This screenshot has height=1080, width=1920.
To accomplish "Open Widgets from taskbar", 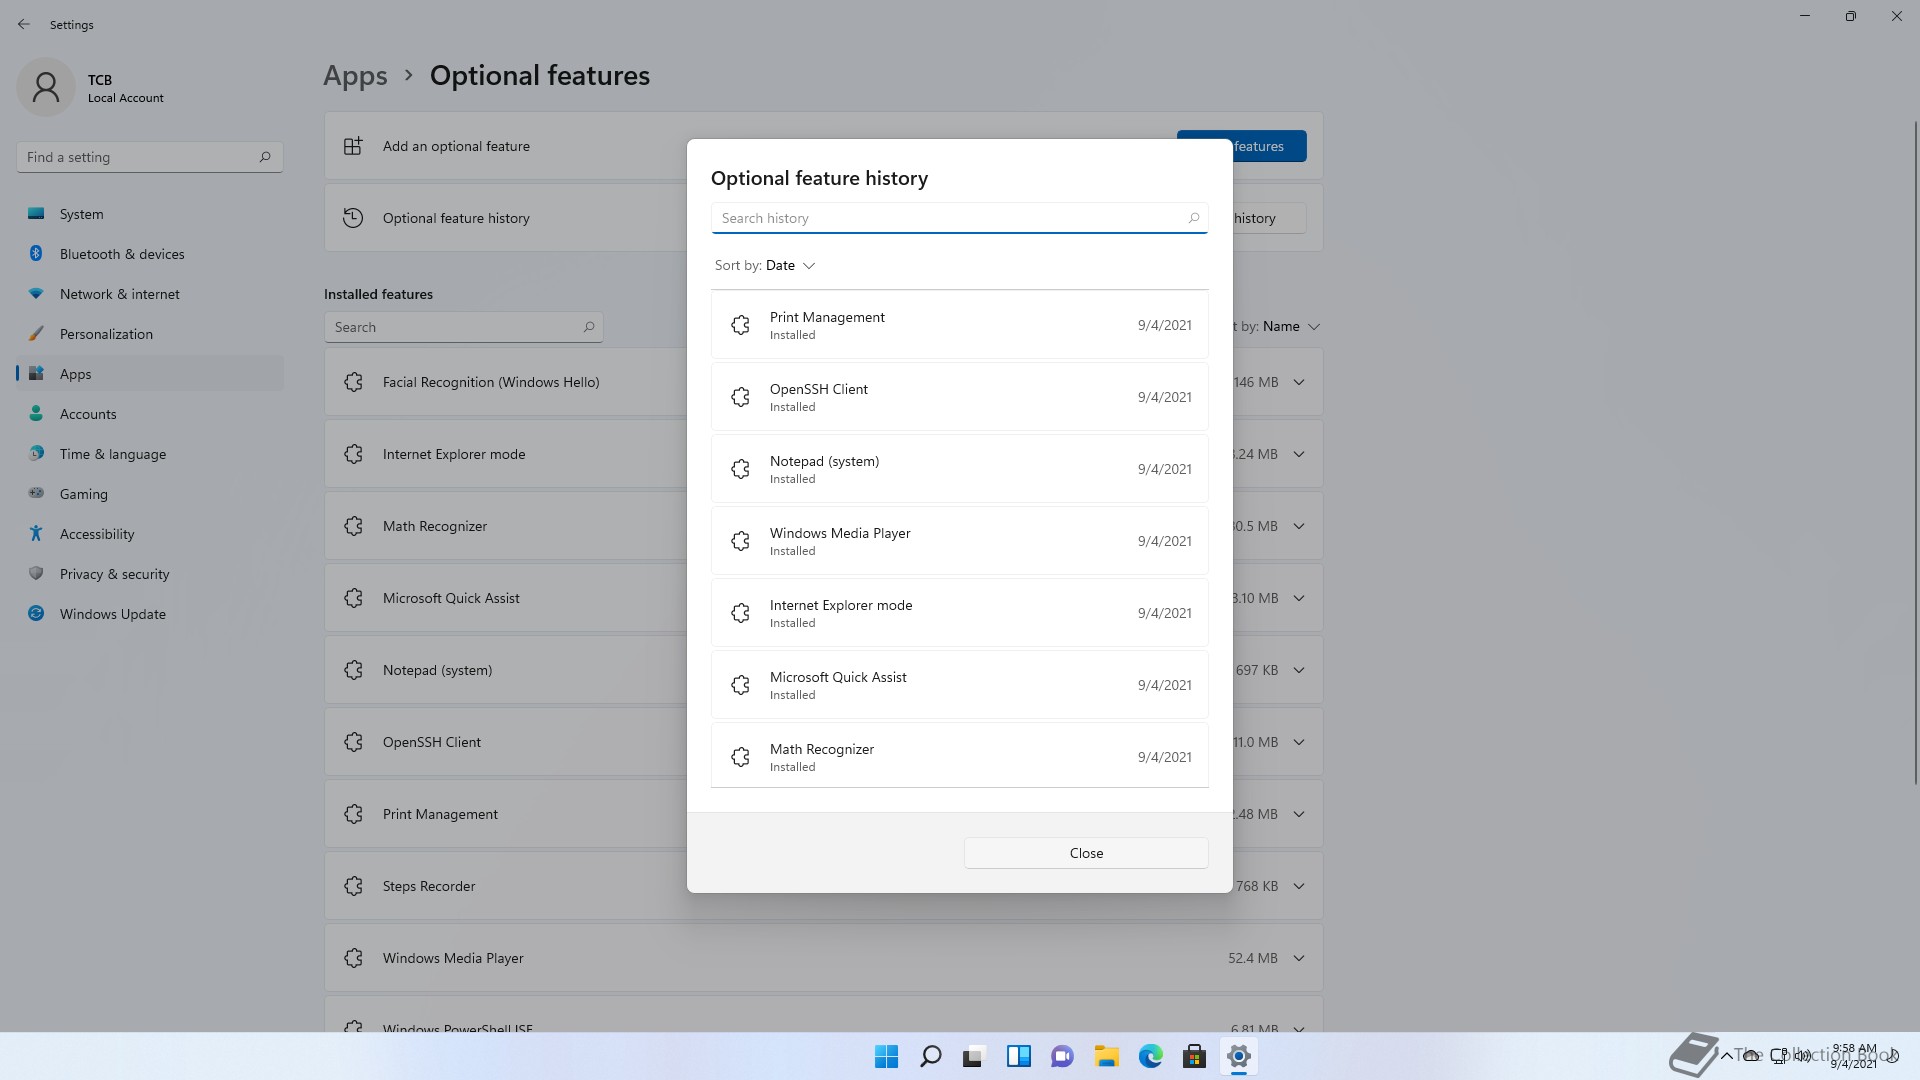I will coord(1018,1056).
